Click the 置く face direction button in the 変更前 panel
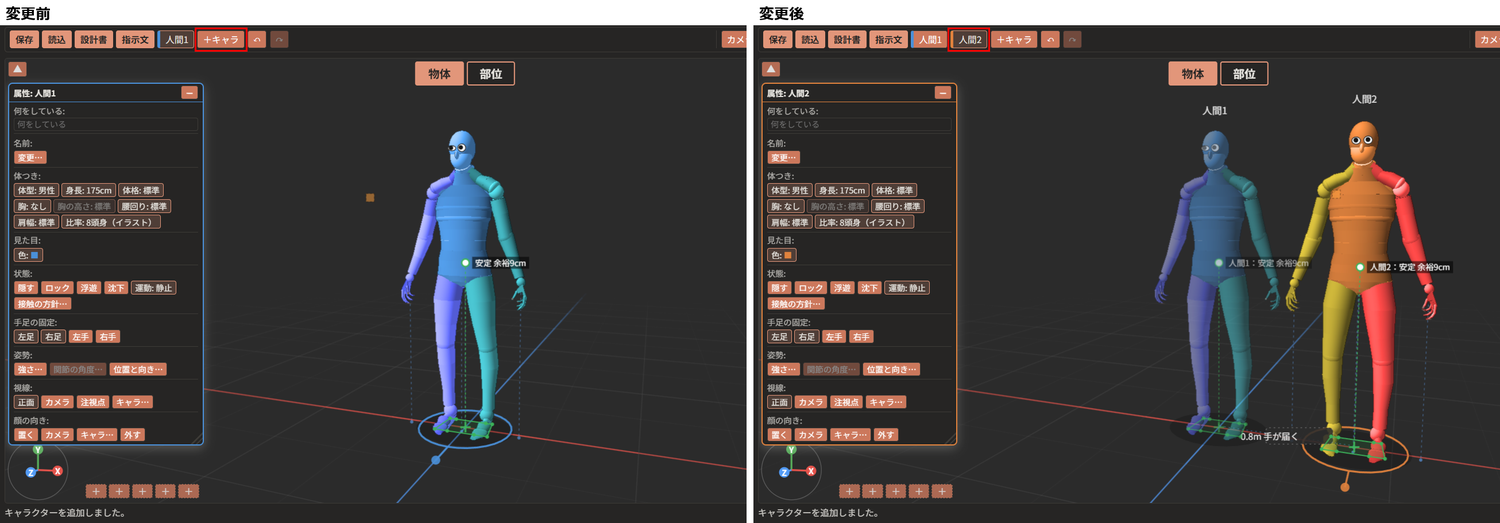The image size is (1500, 523). tap(26, 435)
